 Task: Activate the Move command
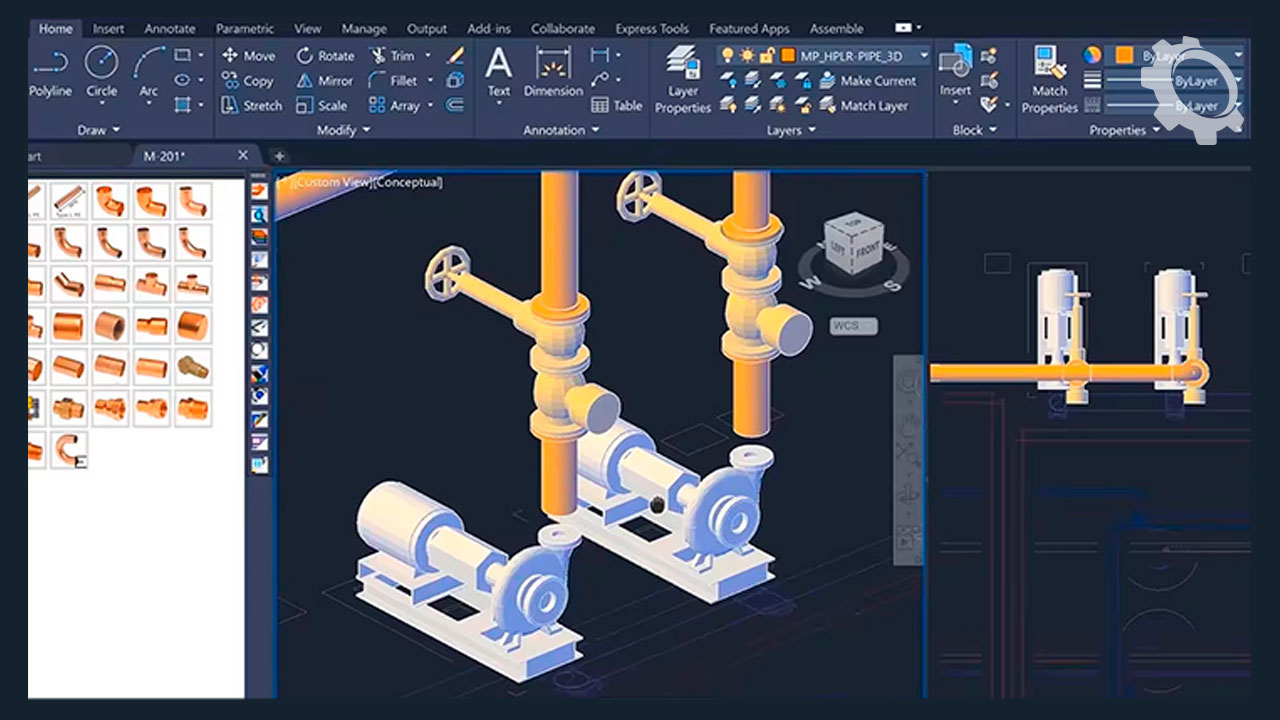248,56
